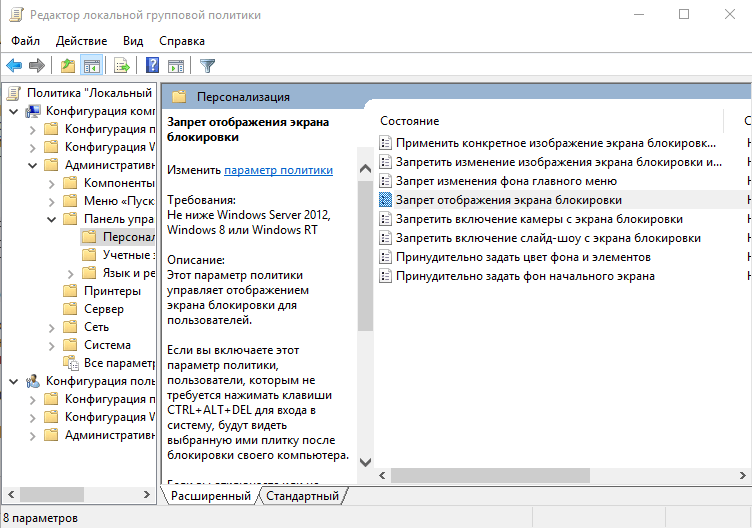
Task: Click the Up one level folder icon
Action: click(x=68, y=66)
